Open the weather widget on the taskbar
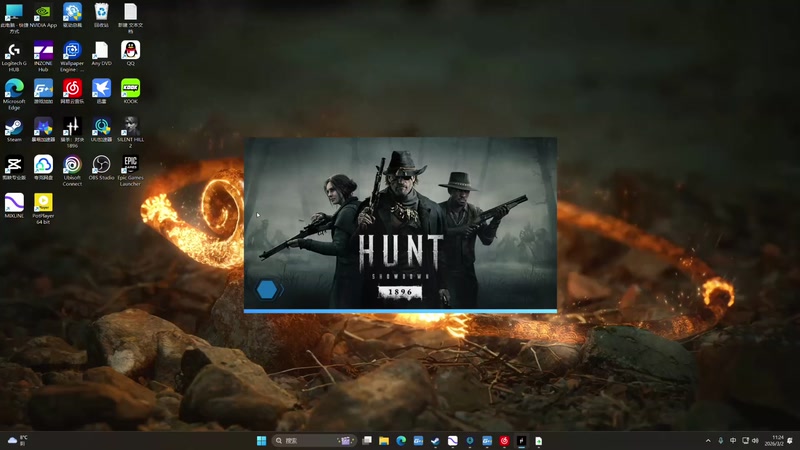Viewport: 800px width, 450px height. tap(17, 441)
